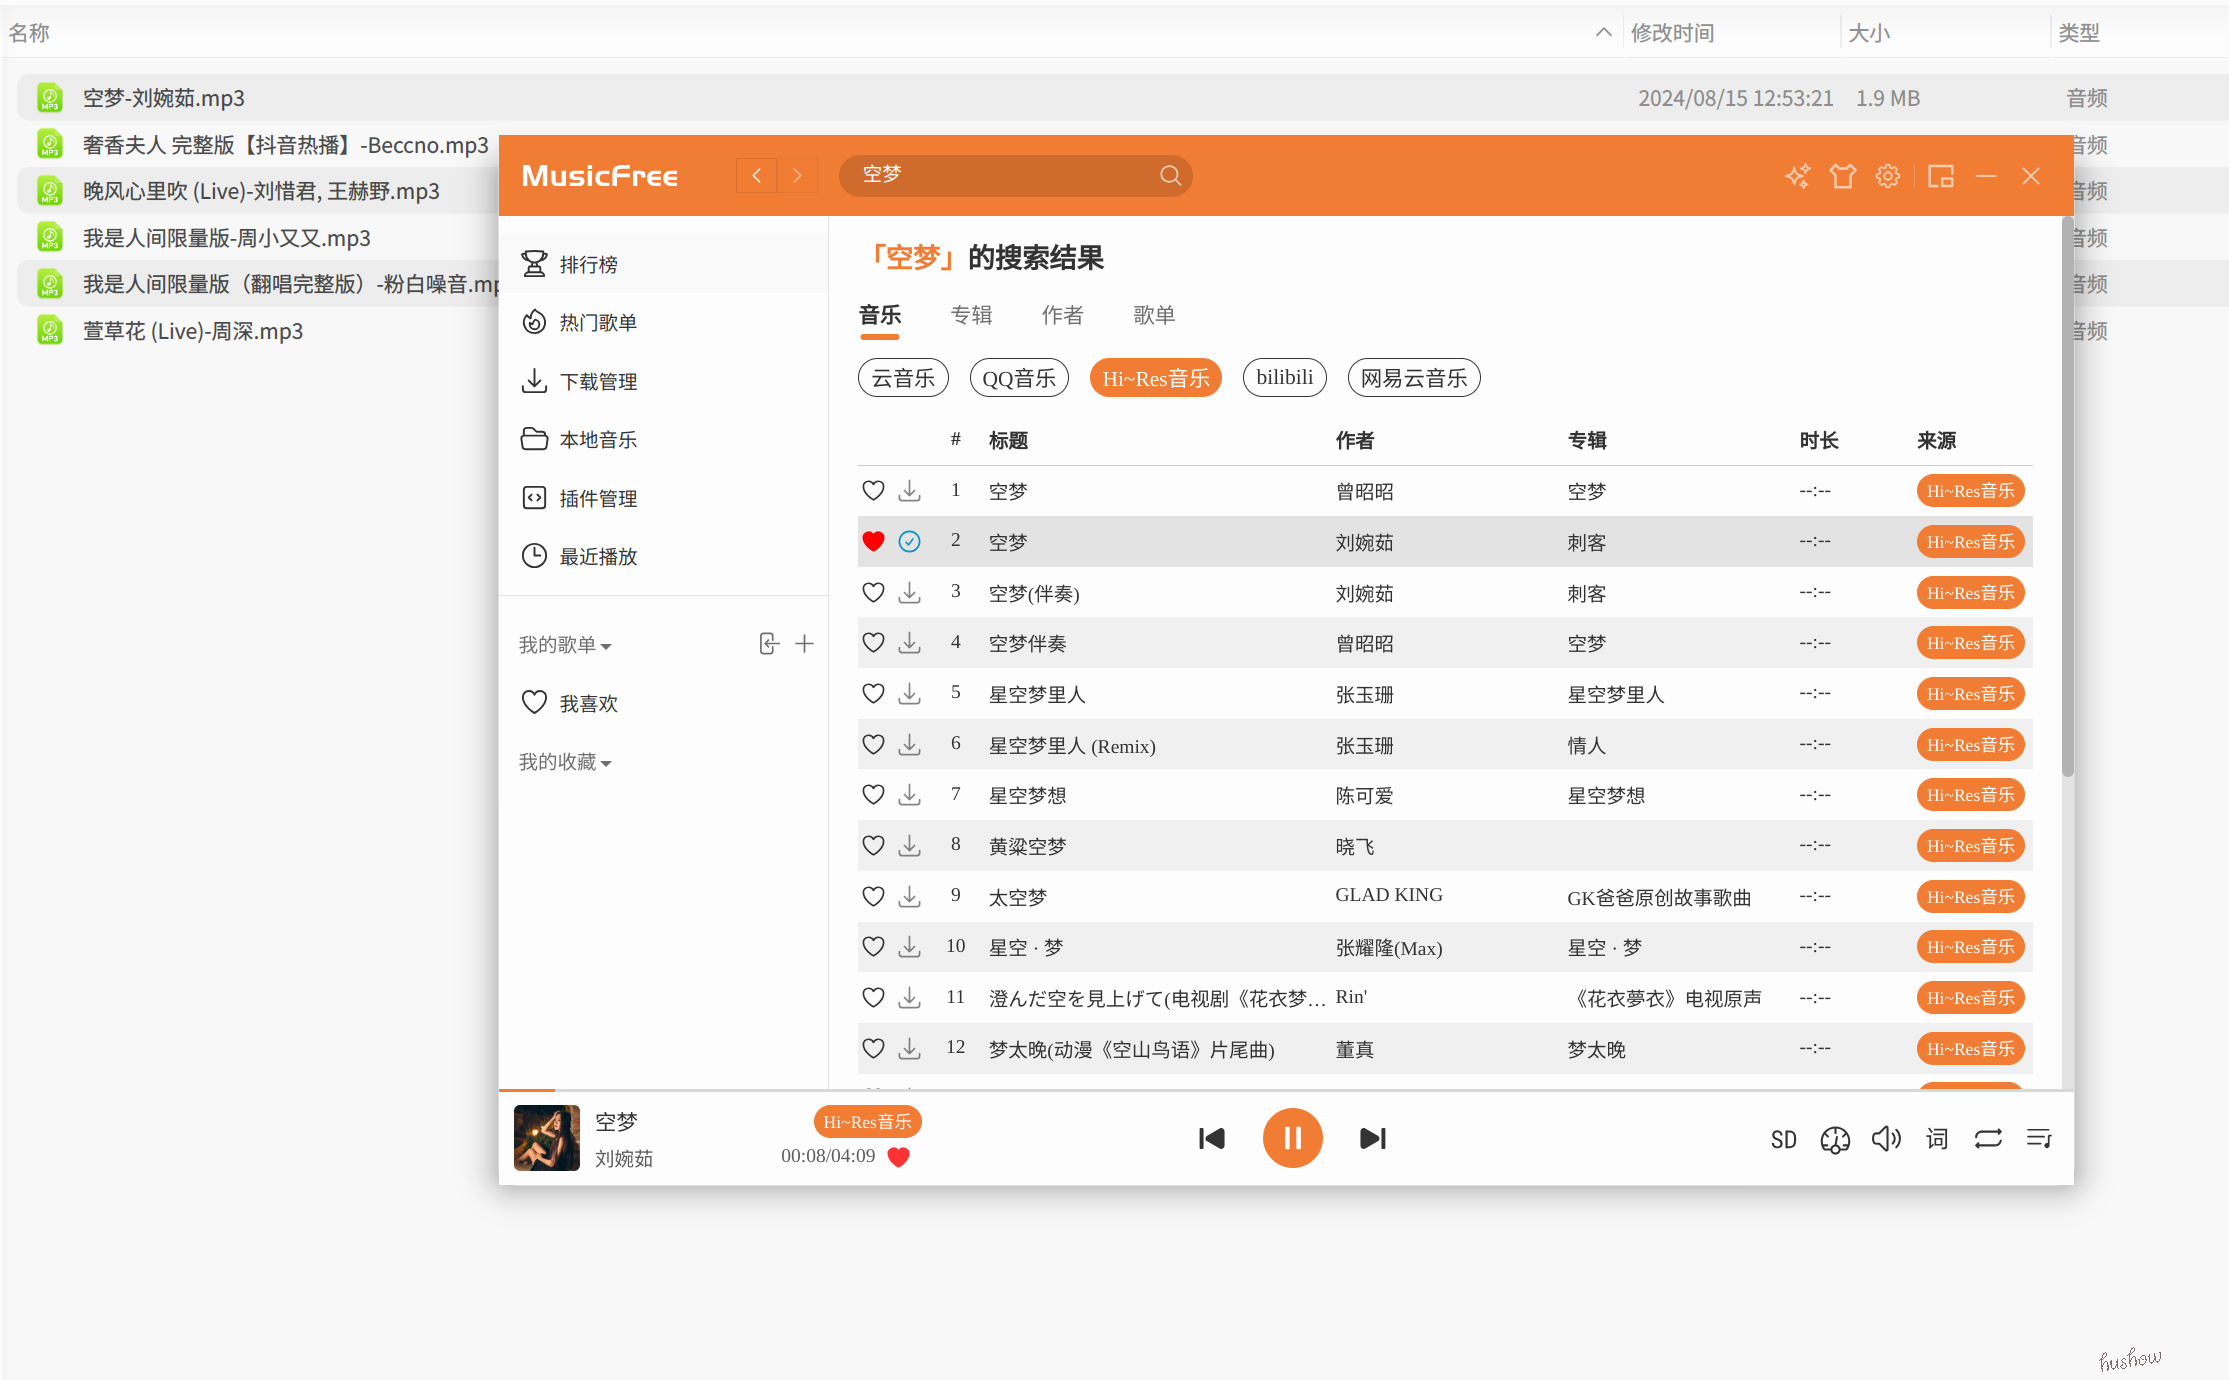Open the theme shirt icon
Viewport: 2229px width, 1380px height.
(x=1842, y=176)
